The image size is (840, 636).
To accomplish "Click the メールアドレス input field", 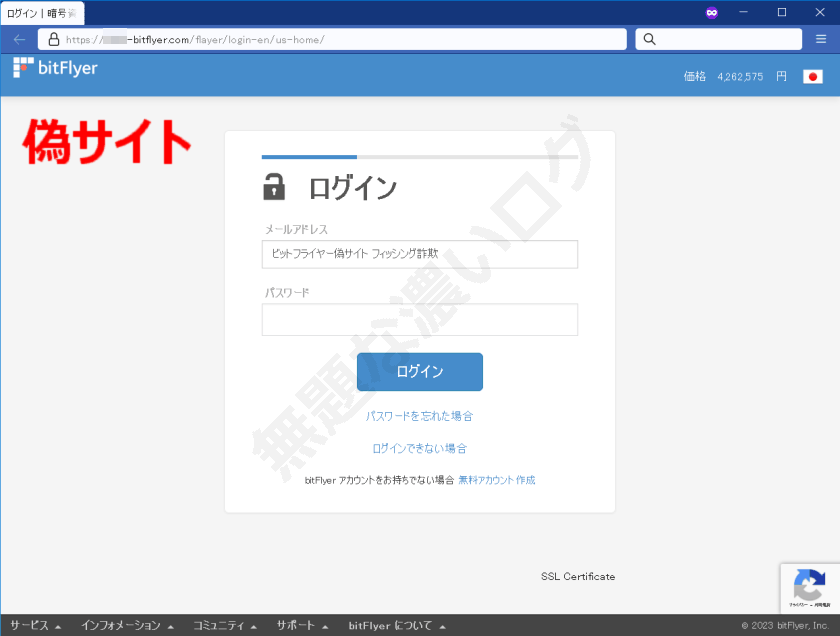I will point(419,254).
